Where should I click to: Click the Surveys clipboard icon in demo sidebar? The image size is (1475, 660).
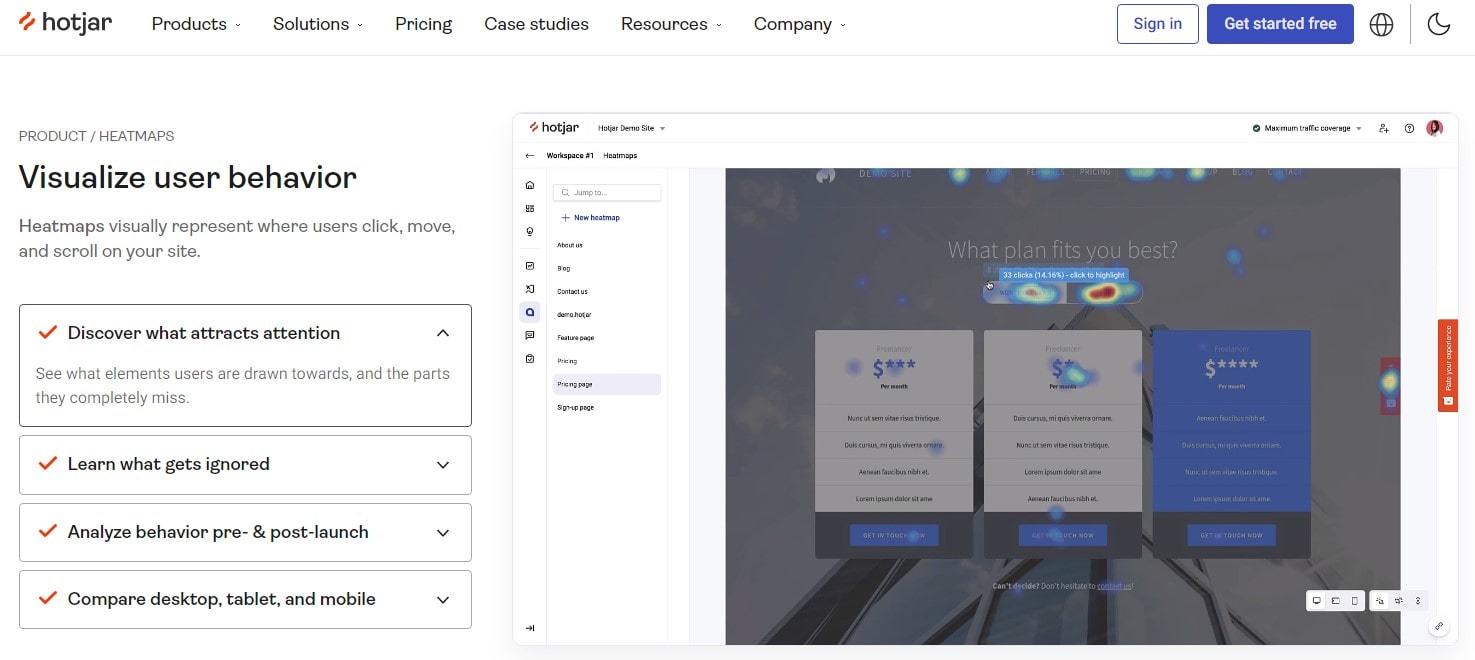point(530,358)
